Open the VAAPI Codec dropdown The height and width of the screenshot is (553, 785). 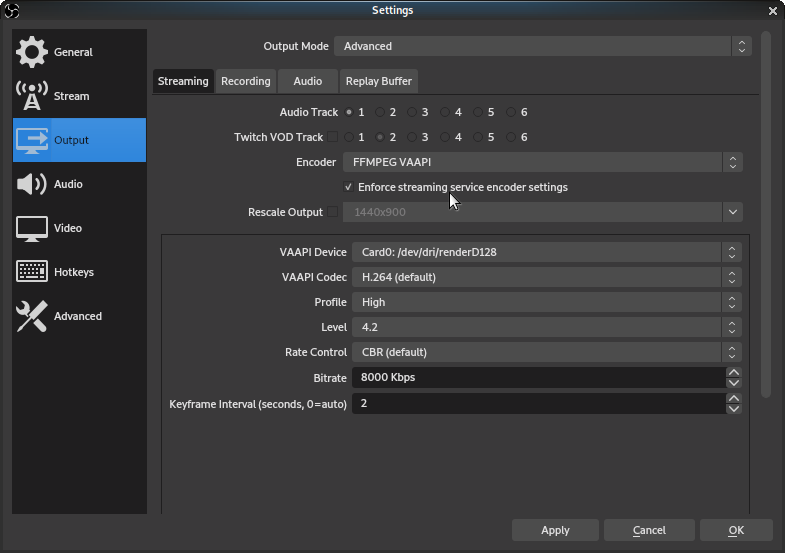547,277
